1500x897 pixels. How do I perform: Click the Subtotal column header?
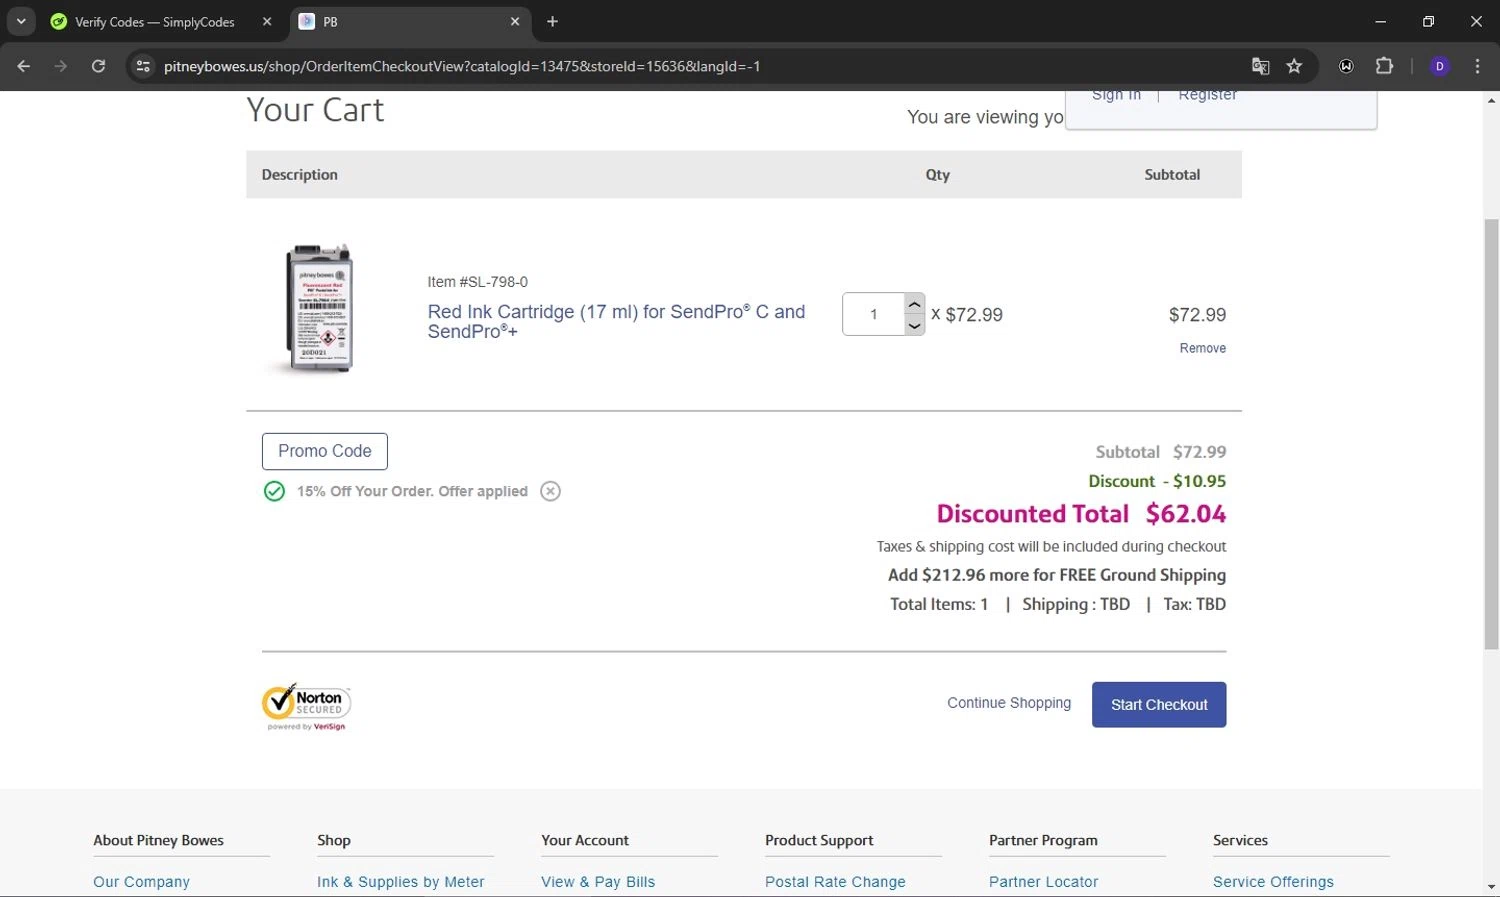pos(1172,174)
